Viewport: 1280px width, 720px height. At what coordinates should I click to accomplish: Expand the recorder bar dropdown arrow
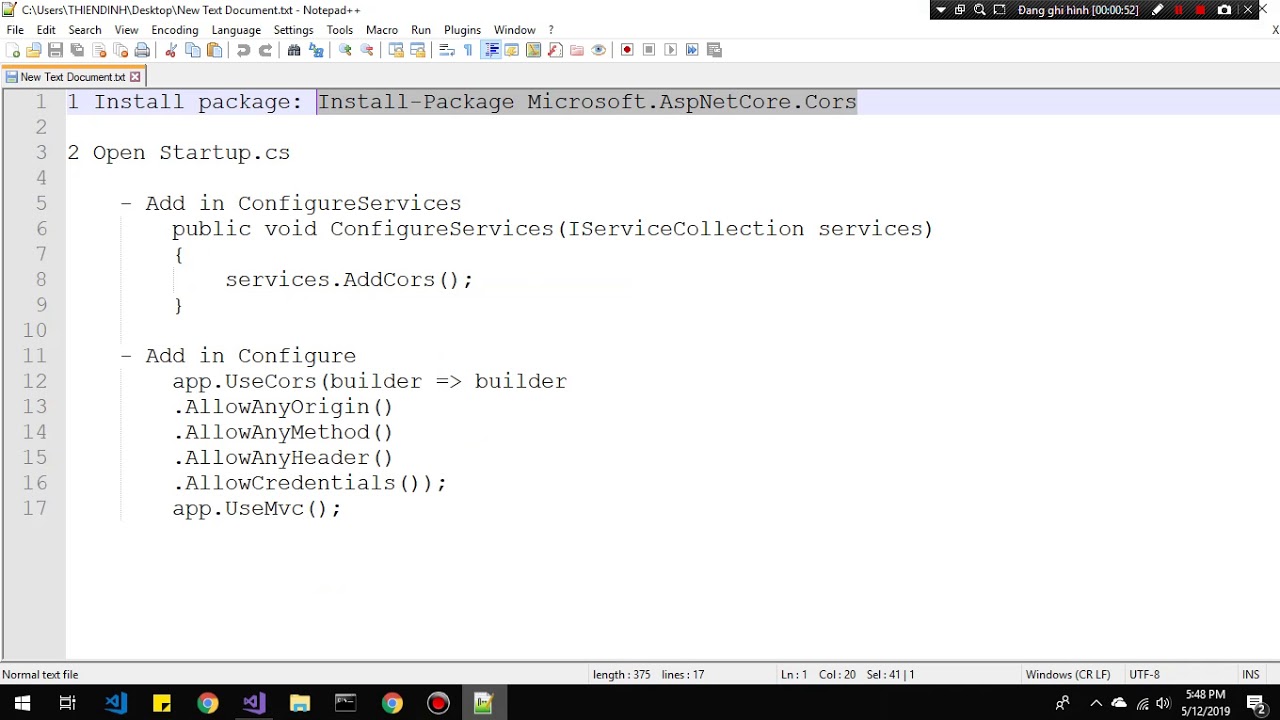940,10
